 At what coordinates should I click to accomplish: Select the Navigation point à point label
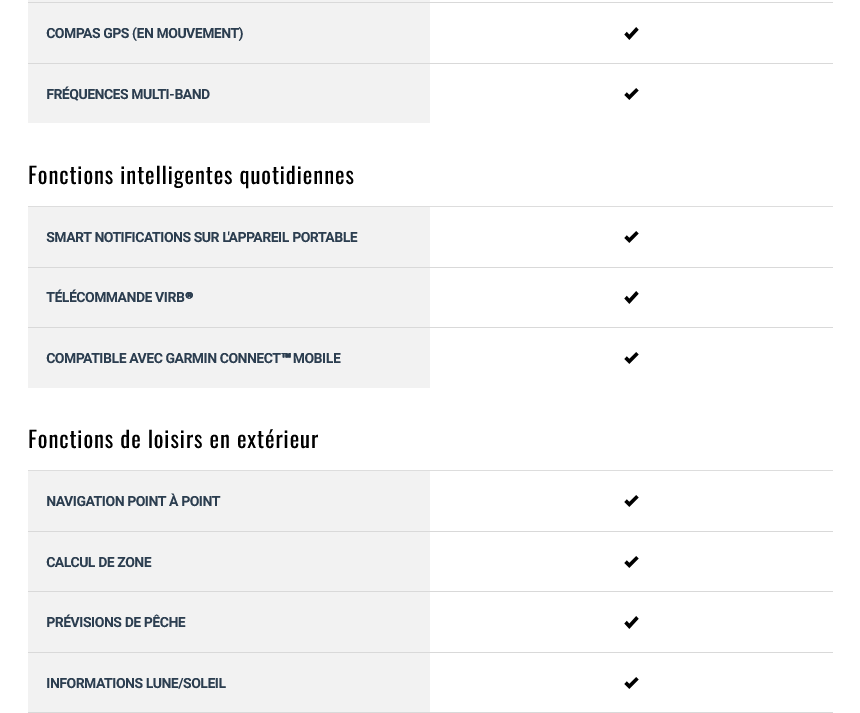click(x=133, y=501)
